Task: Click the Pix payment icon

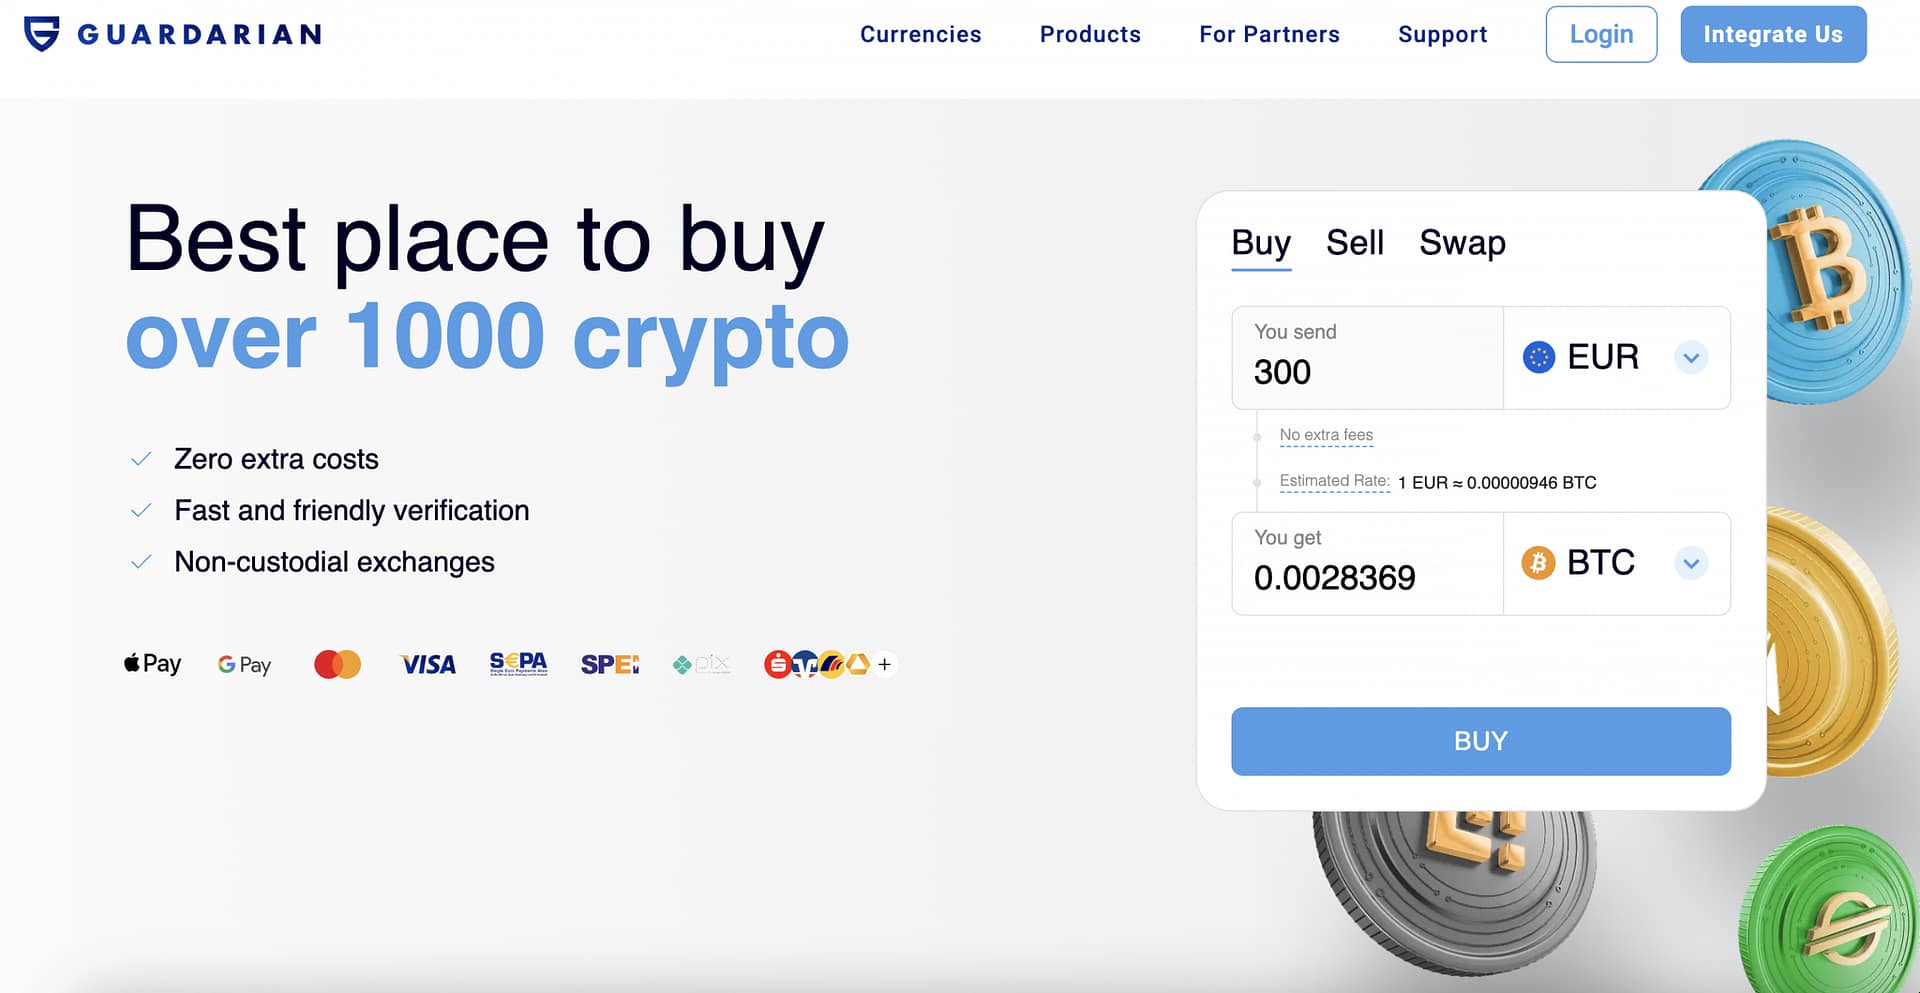Action: point(701,664)
